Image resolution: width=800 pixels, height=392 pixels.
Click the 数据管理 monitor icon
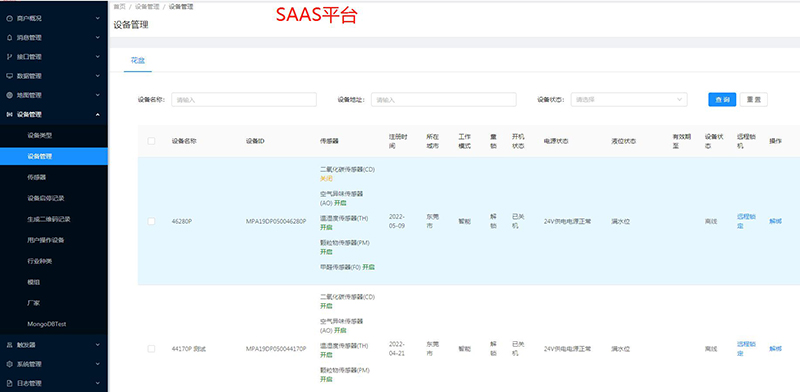9,76
